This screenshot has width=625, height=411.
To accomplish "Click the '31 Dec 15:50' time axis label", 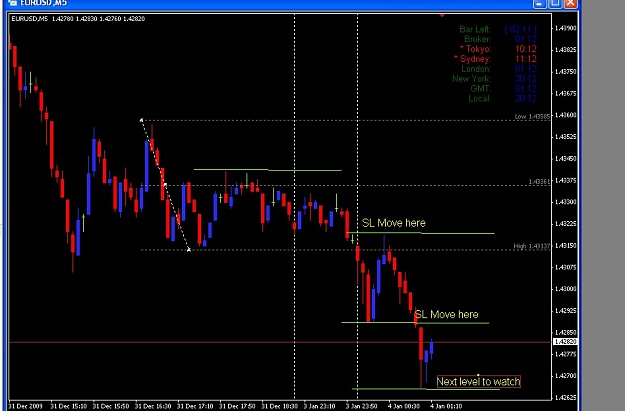I will pyautogui.click(x=111, y=406).
